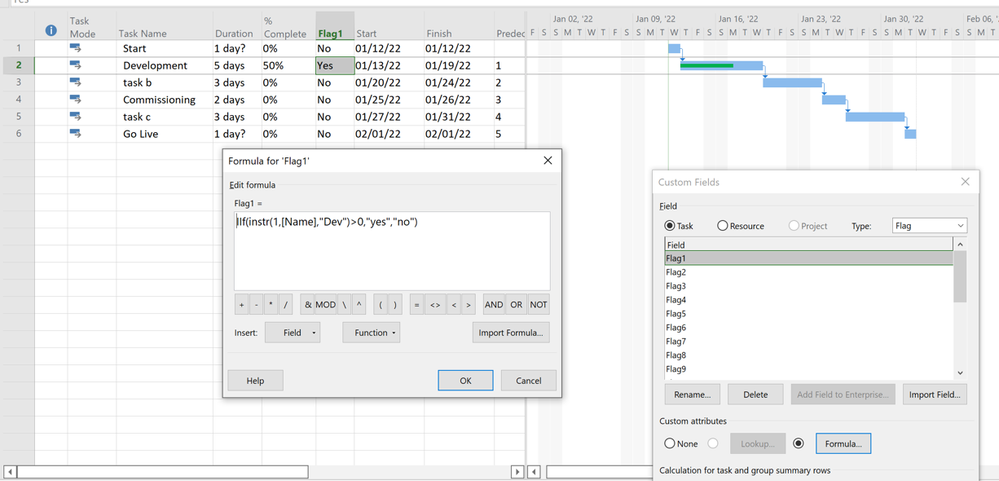
Task: Select Flag2 in the field list
Action: (x=809, y=272)
